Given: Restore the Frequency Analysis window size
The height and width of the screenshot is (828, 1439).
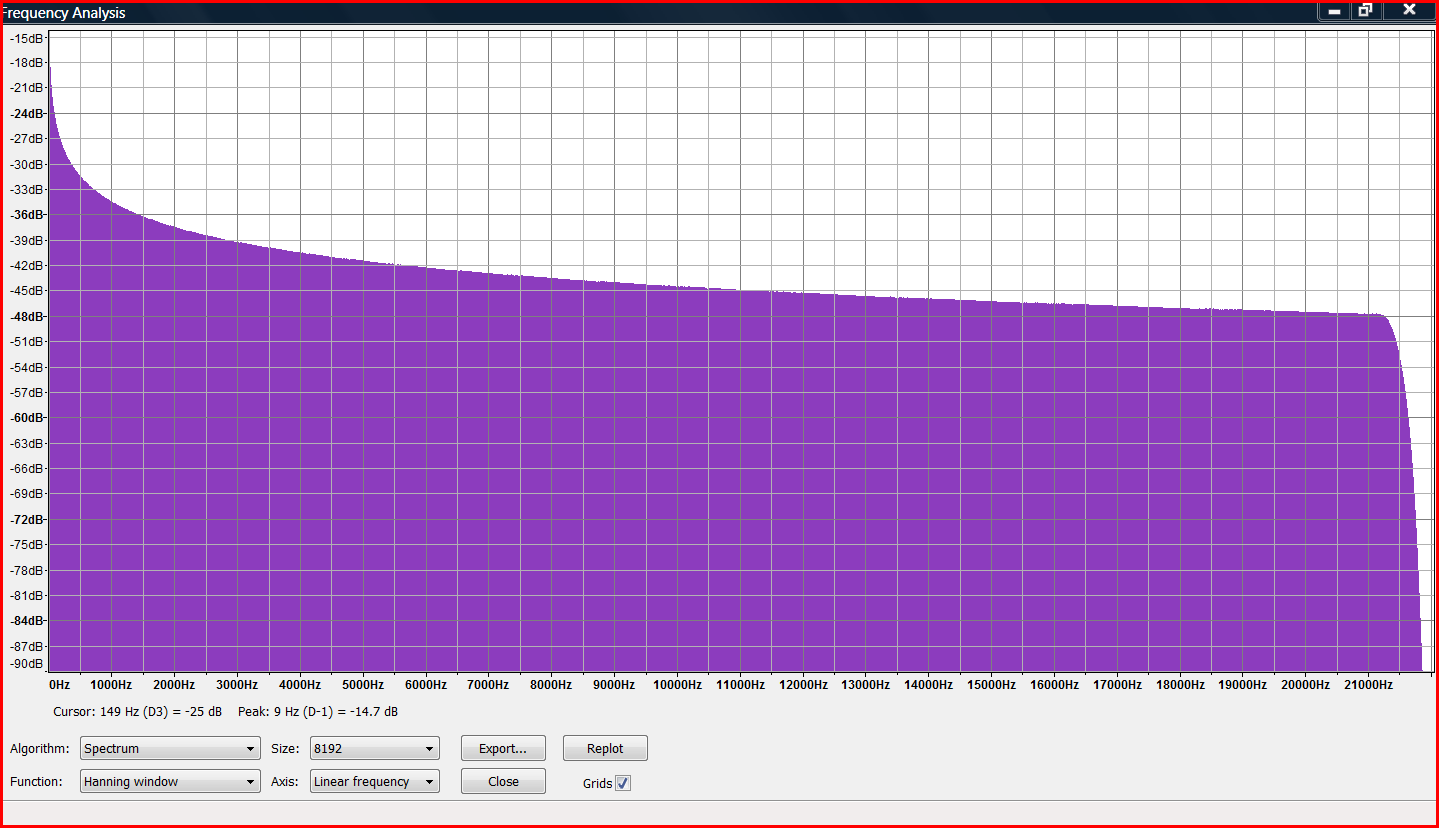Looking at the screenshot, I should (x=1365, y=11).
